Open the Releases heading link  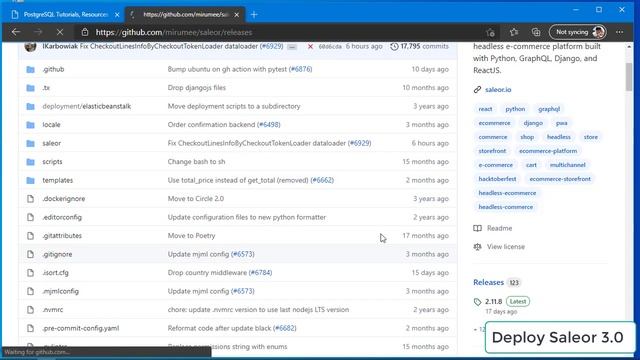pos(488,282)
